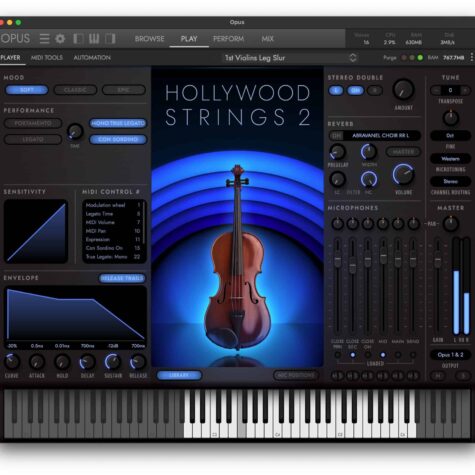Click the reverb Master button
The width and height of the screenshot is (475, 475).
coord(403,152)
